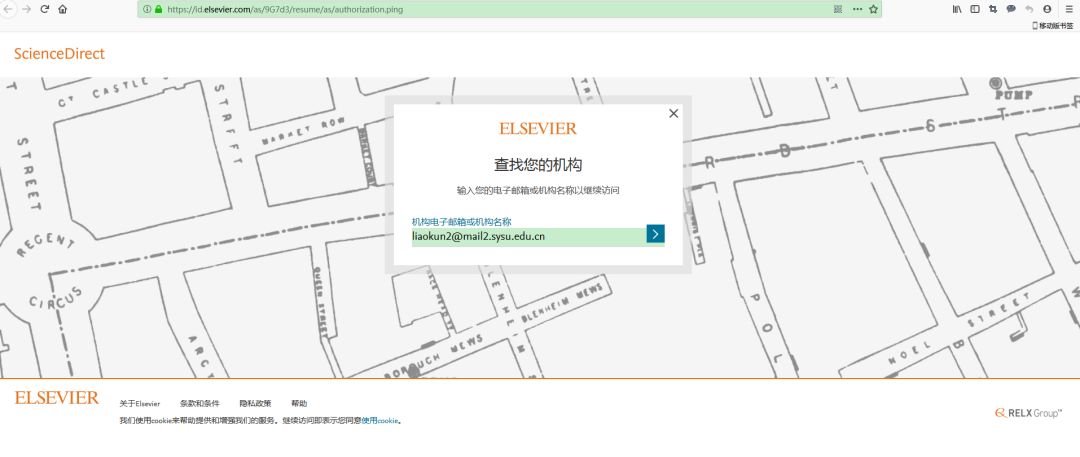Click the RELX Group logo
The image size is (1080, 457).
tap(1028, 413)
